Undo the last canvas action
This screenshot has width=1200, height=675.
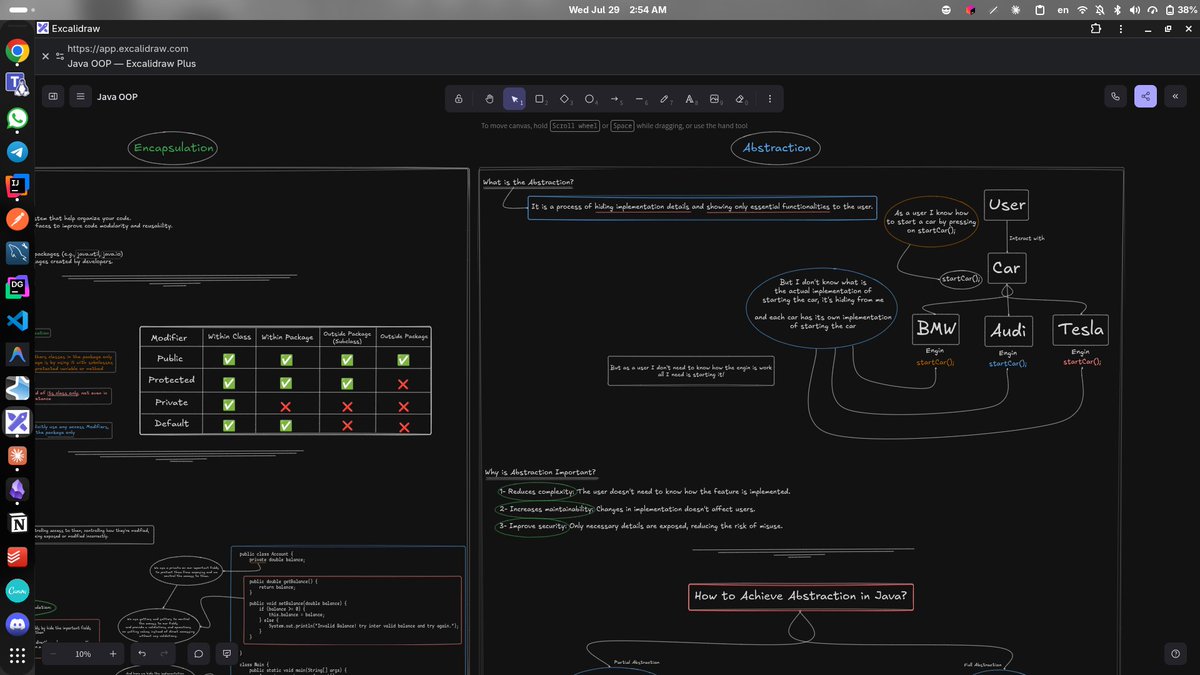142,654
